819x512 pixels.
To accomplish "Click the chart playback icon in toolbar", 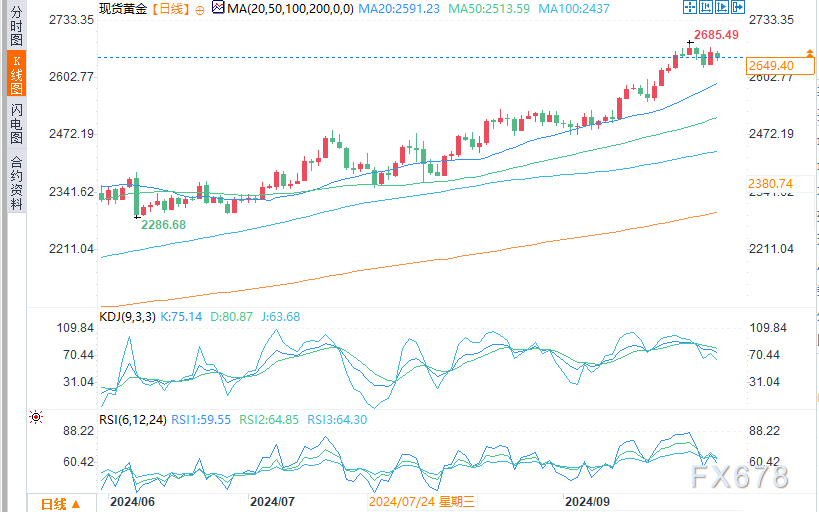I will pyautogui.click(x=722, y=7).
